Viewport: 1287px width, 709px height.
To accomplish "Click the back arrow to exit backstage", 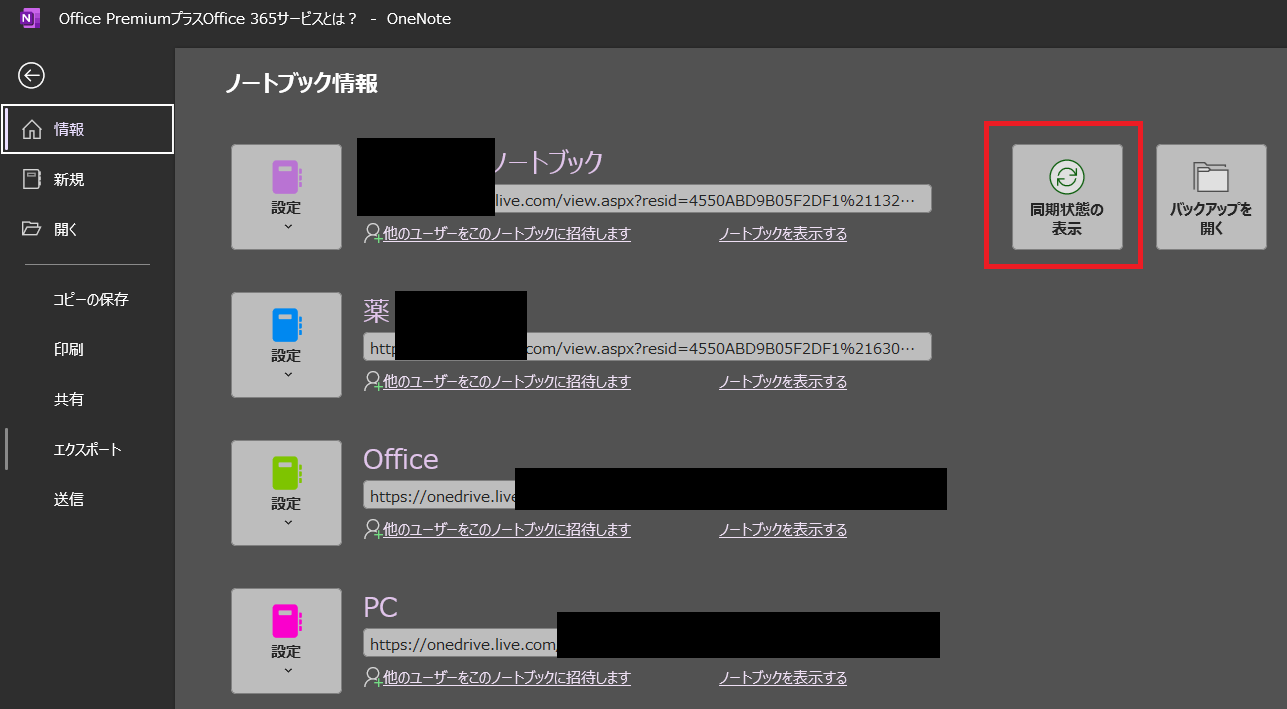I will coord(32,76).
